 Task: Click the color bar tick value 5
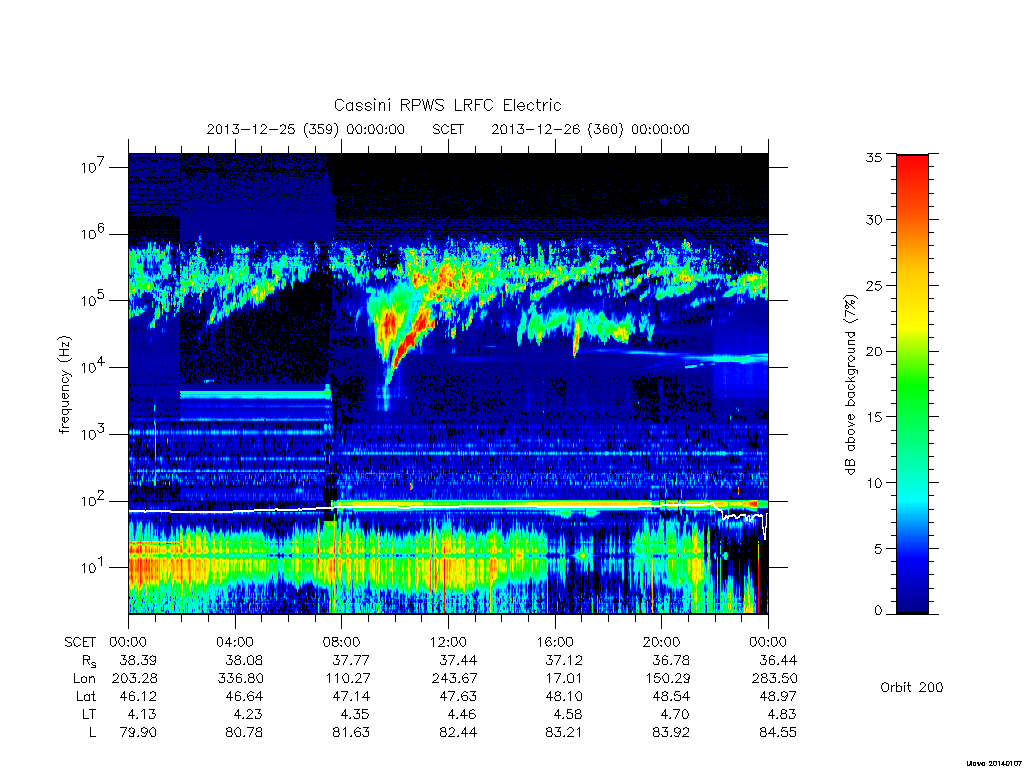coord(878,549)
